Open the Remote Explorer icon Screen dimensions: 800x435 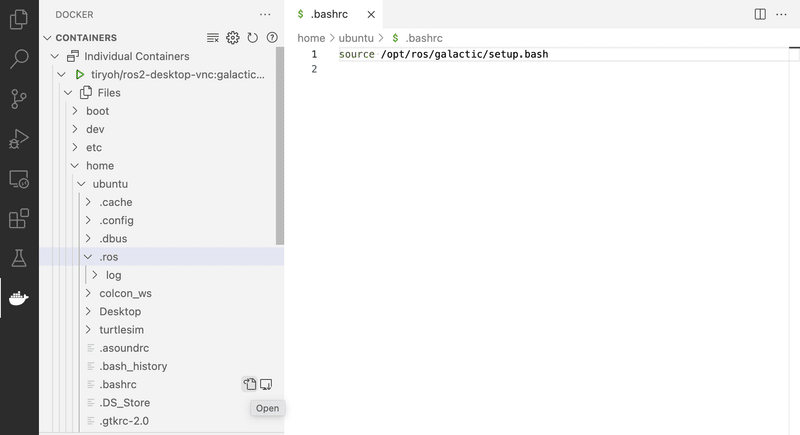(19, 179)
